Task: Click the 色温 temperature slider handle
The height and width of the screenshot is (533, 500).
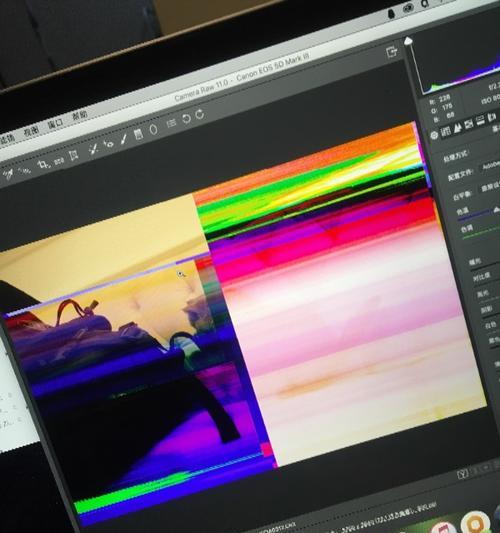Action: click(496, 210)
